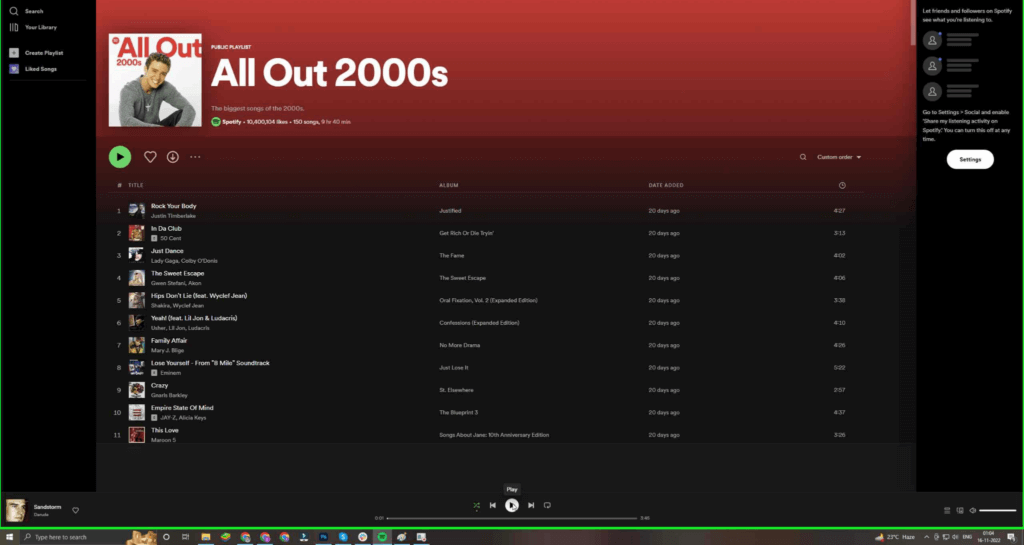The width and height of the screenshot is (1024, 545).
Task: Open Justin Timberlake artist link
Action: pyautogui.click(x=173, y=216)
